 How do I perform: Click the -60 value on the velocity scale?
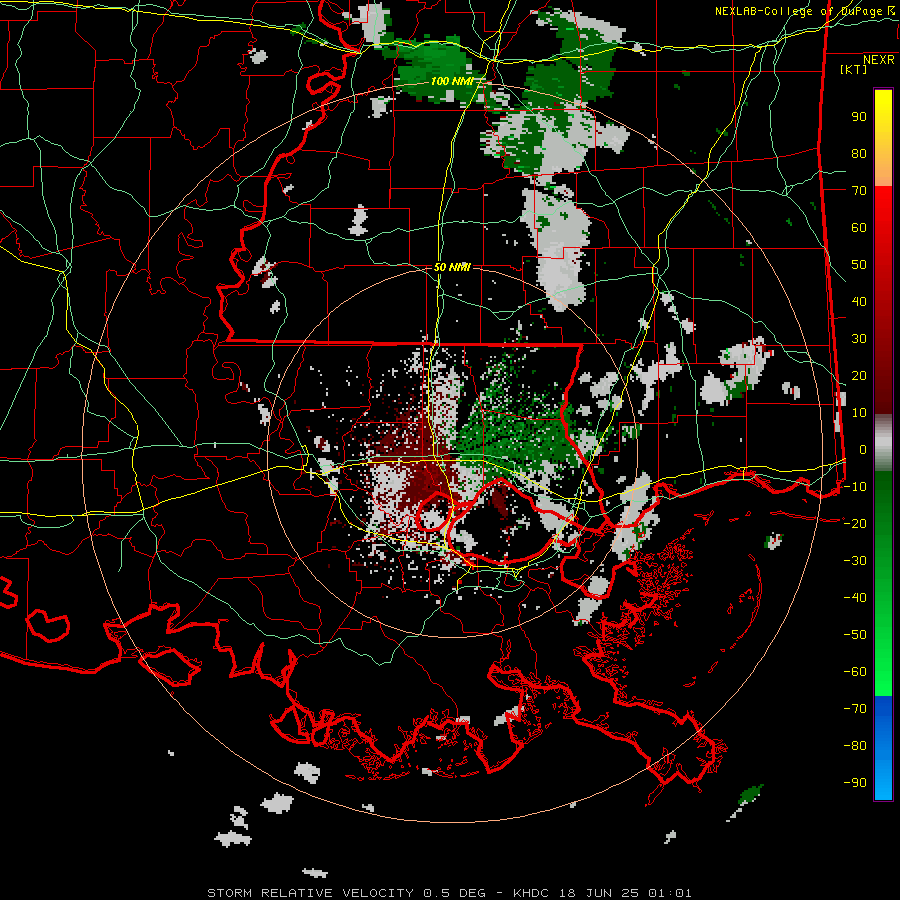pyautogui.click(x=855, y=672)
